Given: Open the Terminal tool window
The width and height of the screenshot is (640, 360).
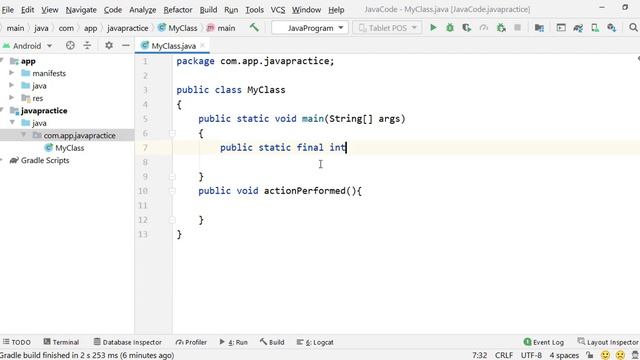Looking at the screenshot, I should [x=61, y=342].
